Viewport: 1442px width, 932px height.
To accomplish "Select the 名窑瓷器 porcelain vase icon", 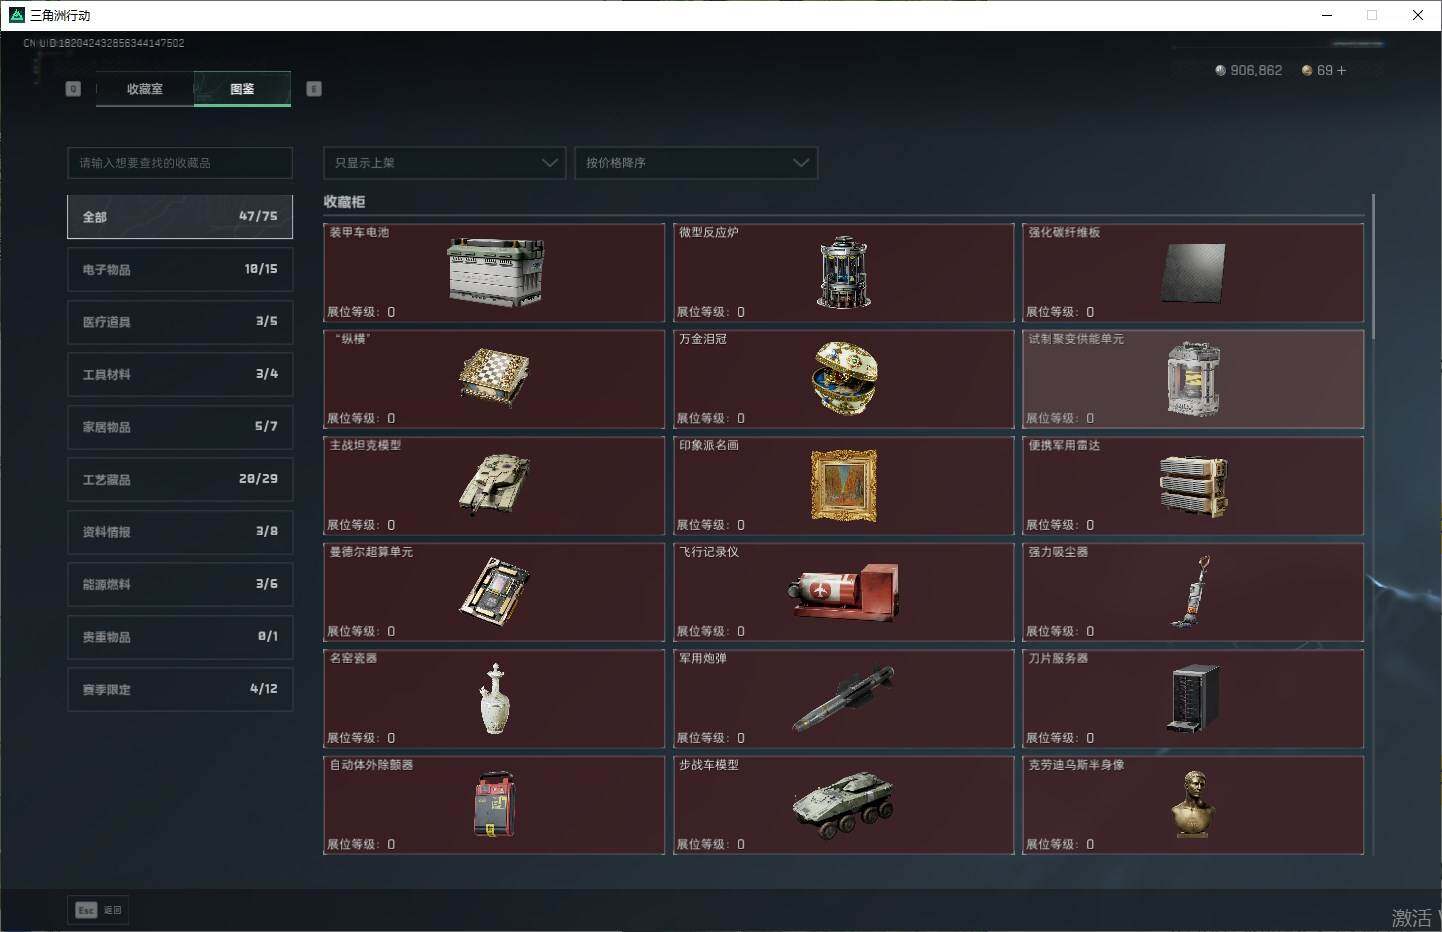I will click(494, 699).
